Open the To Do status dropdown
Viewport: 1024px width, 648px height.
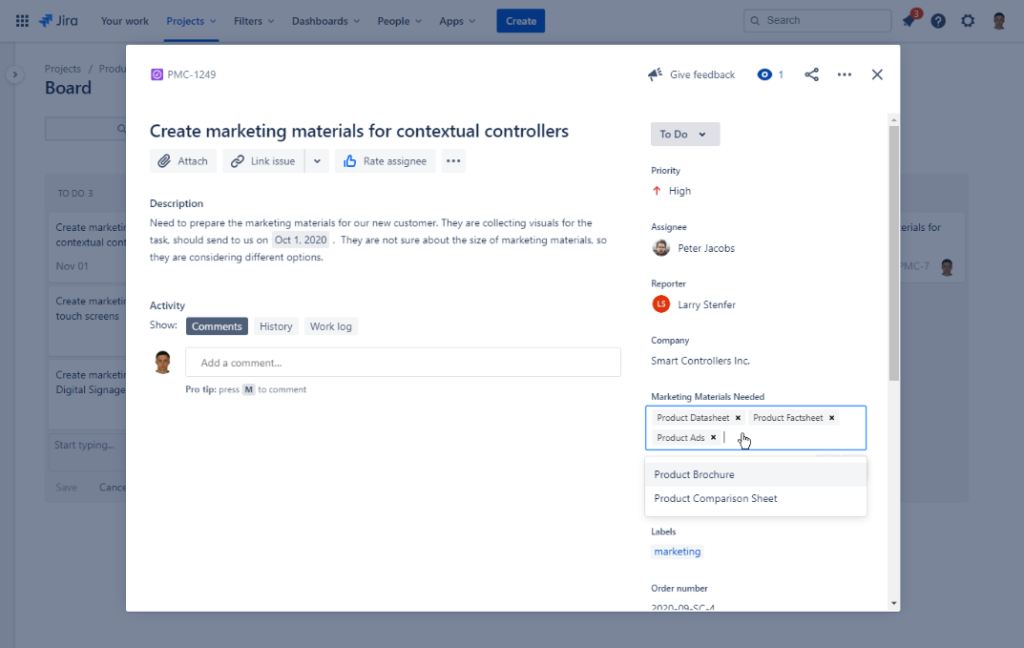(685, 134)
